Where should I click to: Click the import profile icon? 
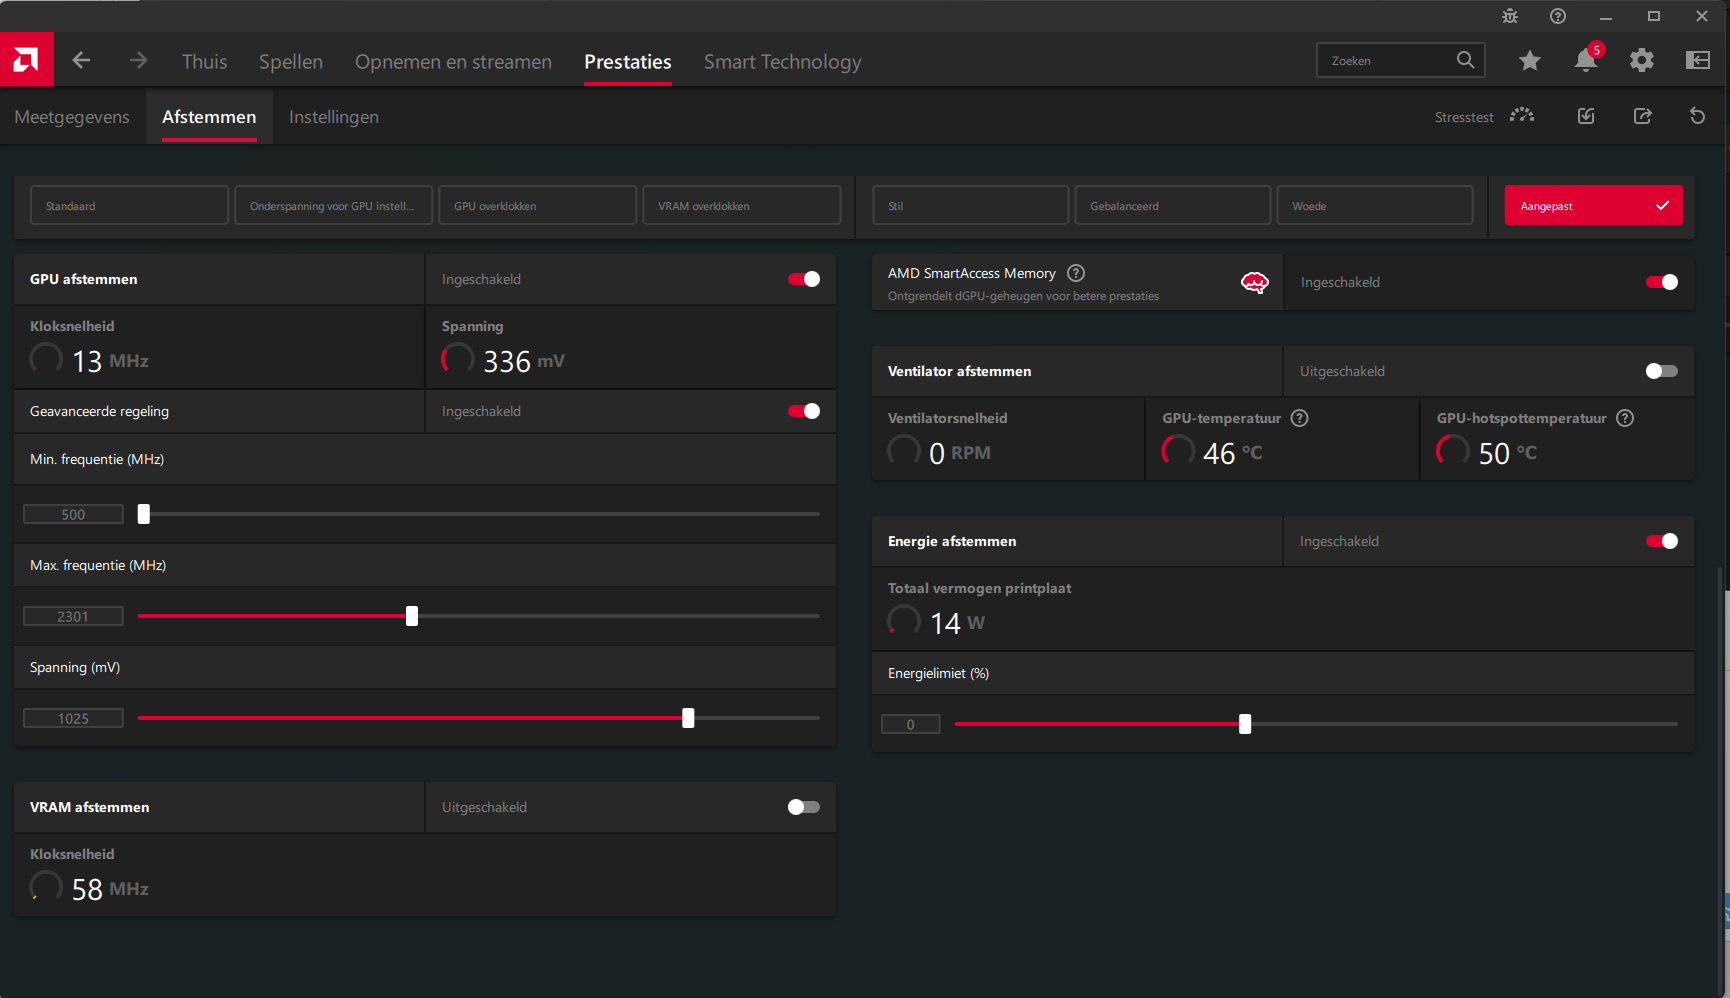pyautogui.click(x=1586, y=116)
